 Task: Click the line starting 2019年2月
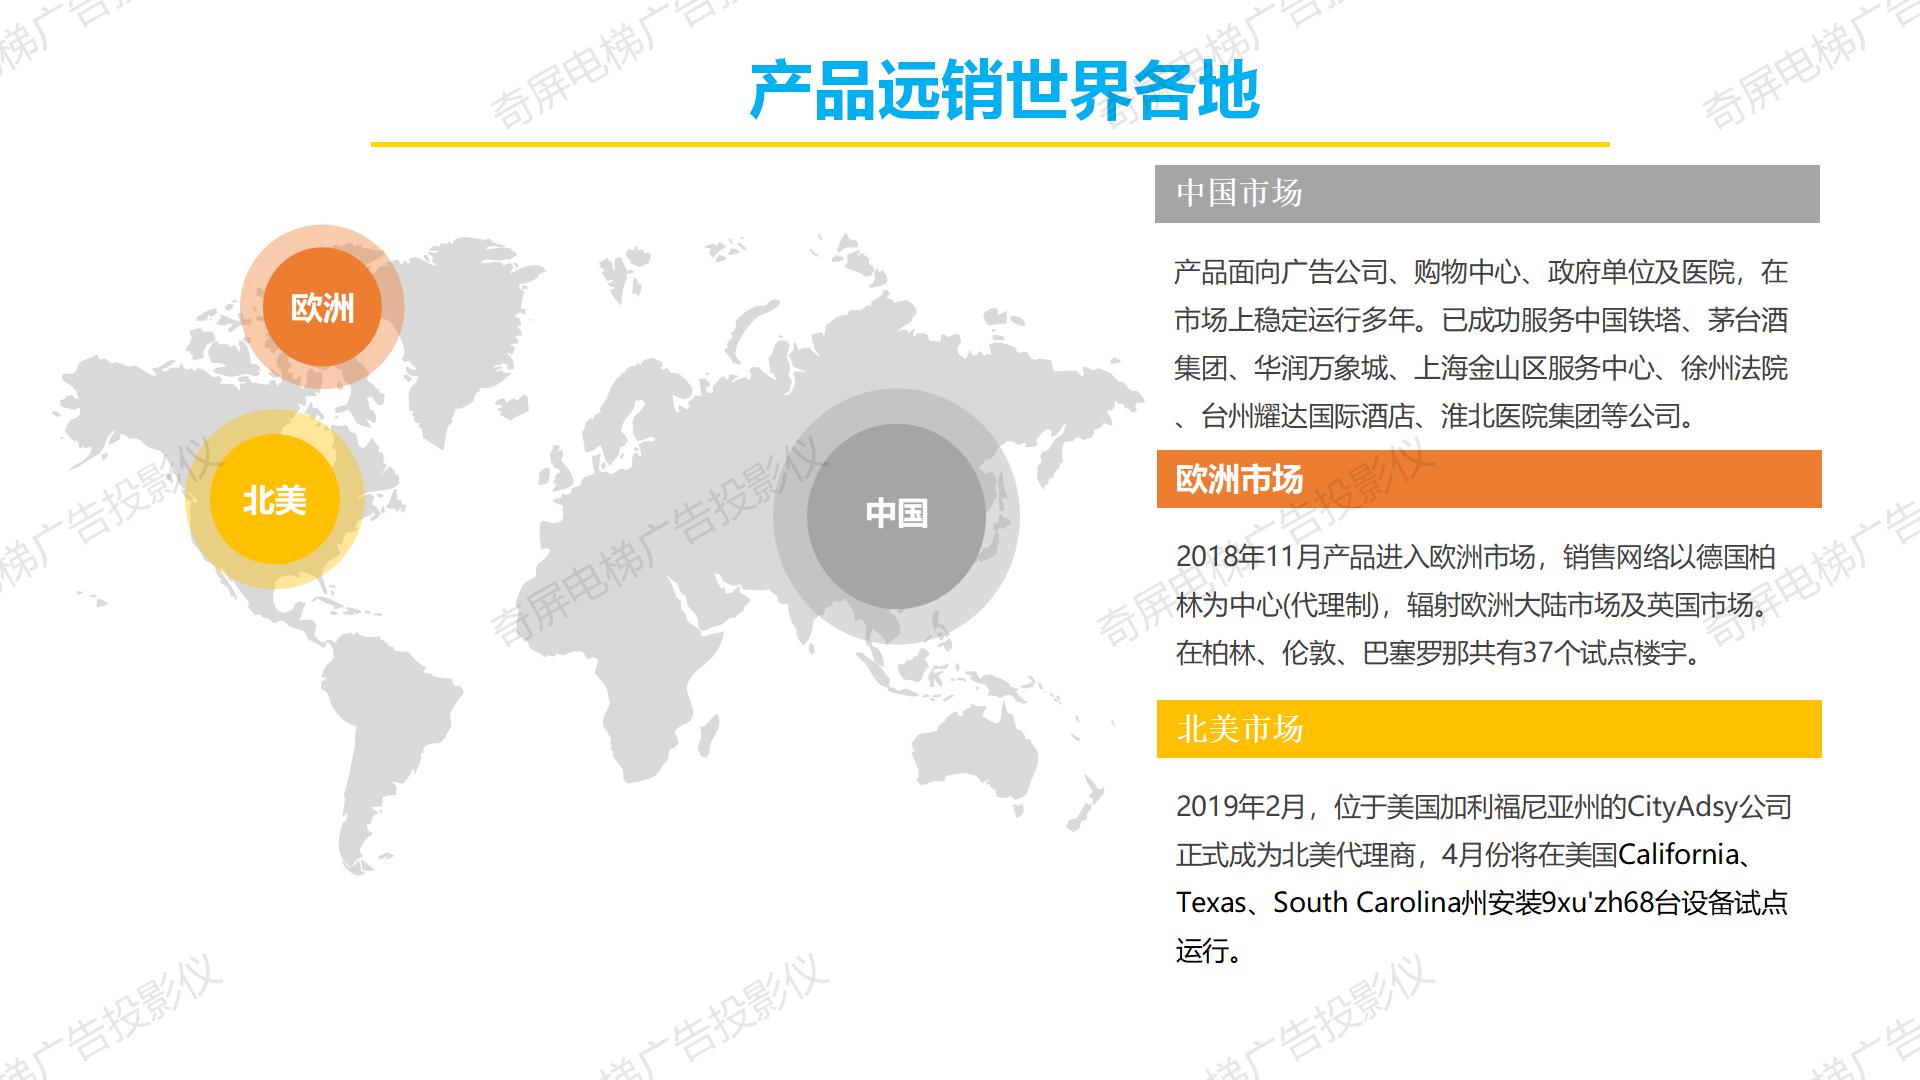pyautogui.click(x=1484, y=806)
